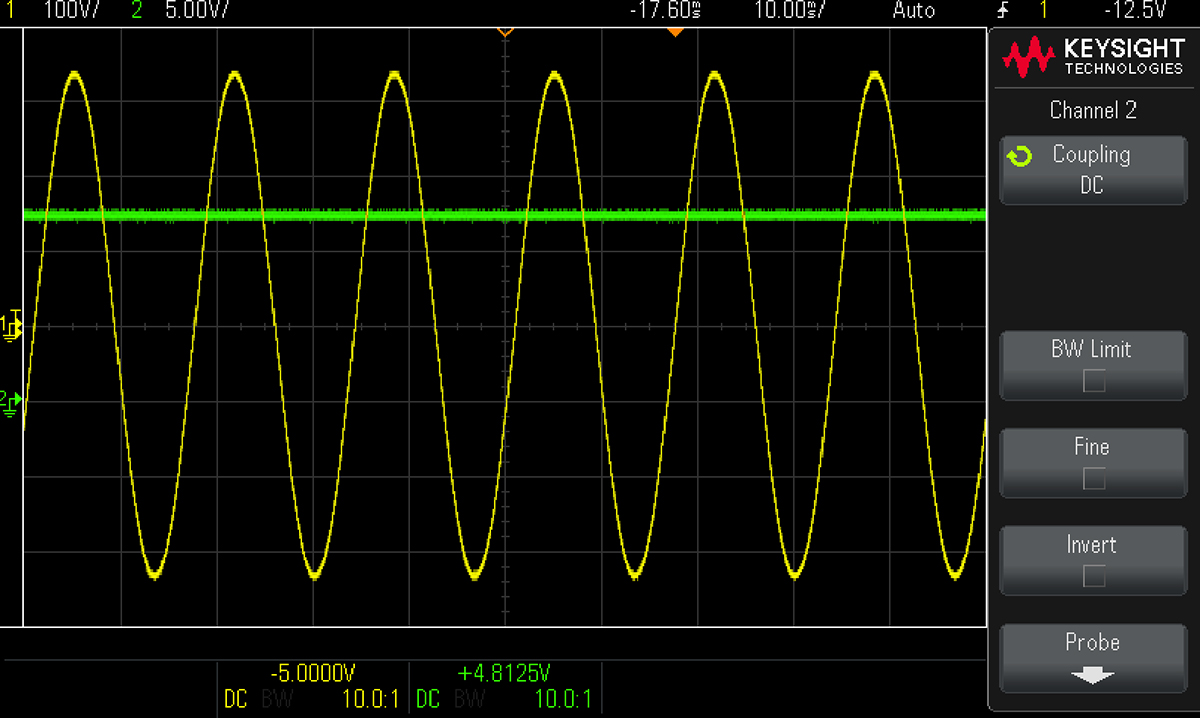
Task: Click the Keysight Technologies logo
Action: pos(1092,59)
